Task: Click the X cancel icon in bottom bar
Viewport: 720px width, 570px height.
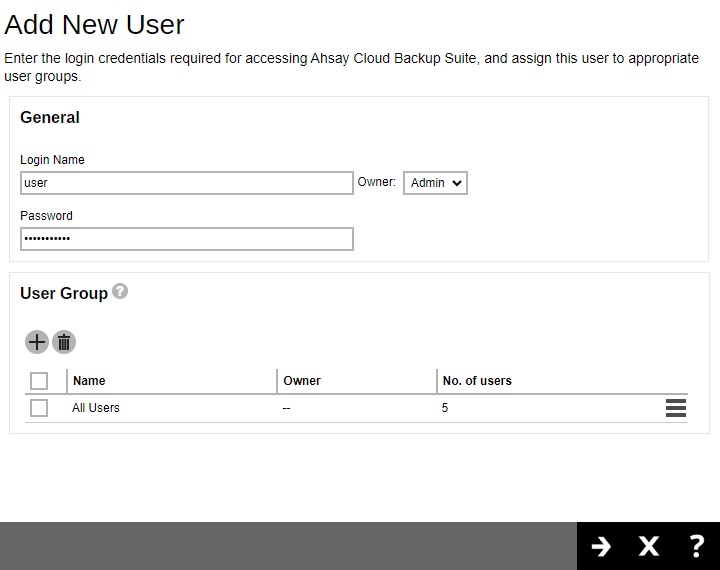Action: pyautogui.click(x=648, y=546)
